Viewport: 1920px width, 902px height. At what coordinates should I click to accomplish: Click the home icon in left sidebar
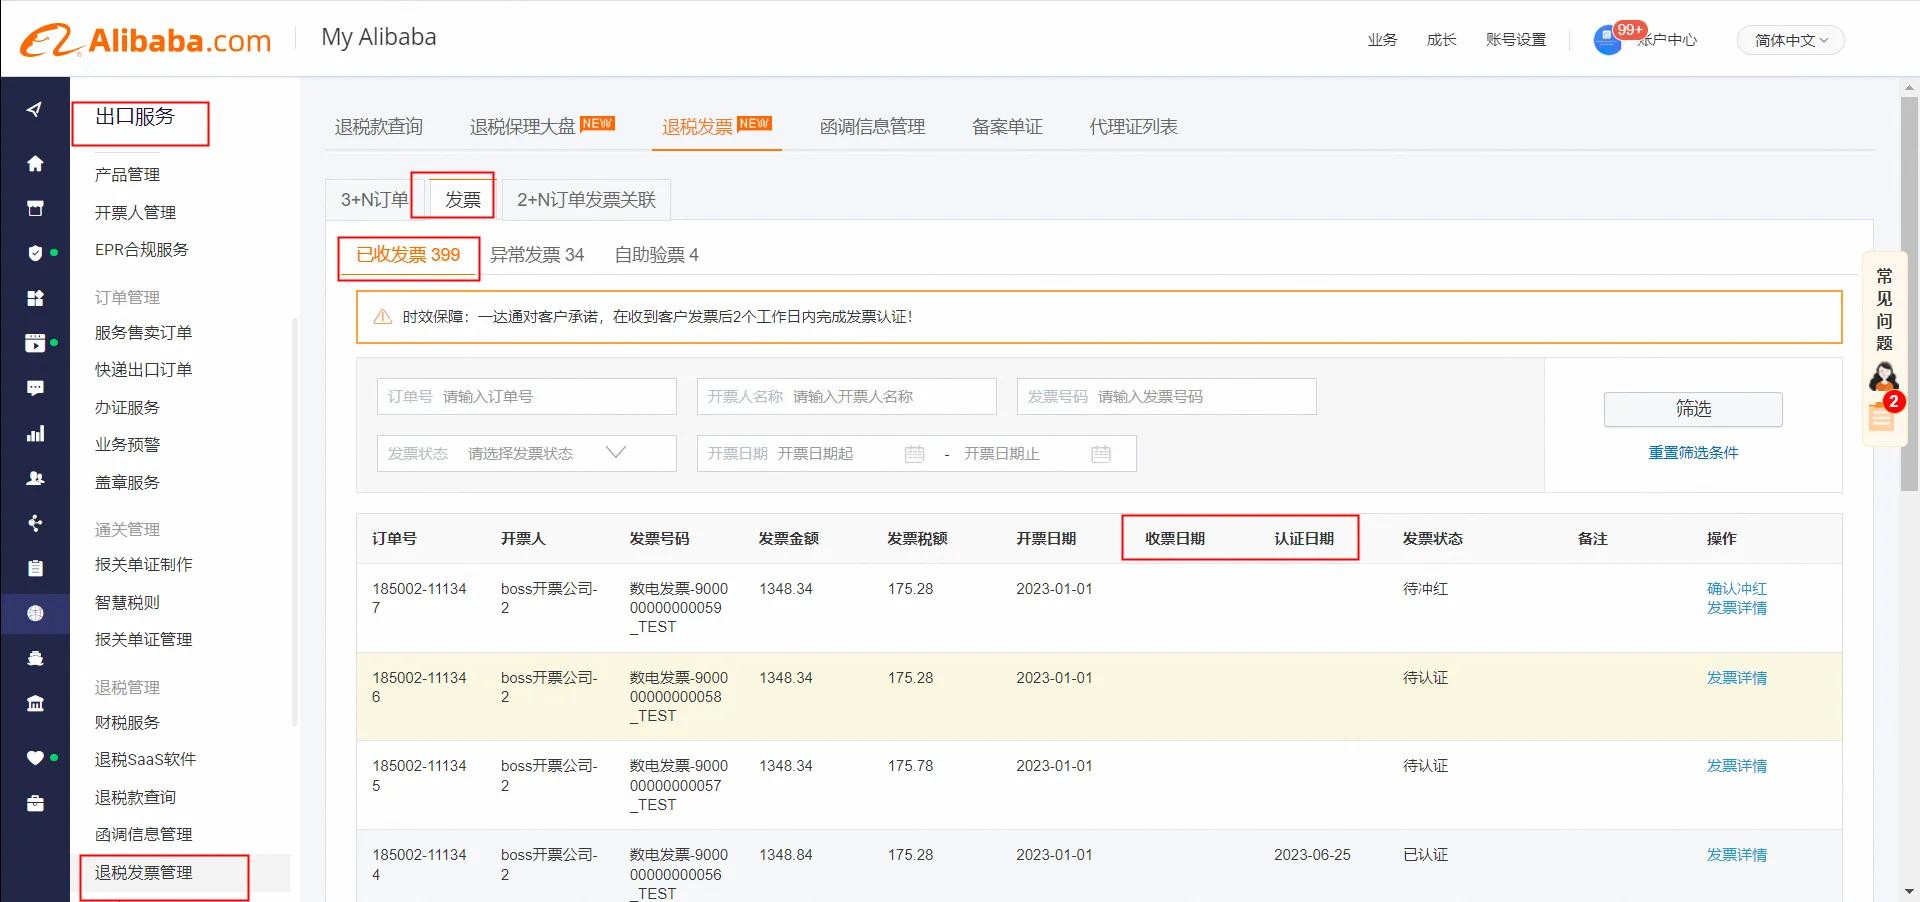click(35, 163)
